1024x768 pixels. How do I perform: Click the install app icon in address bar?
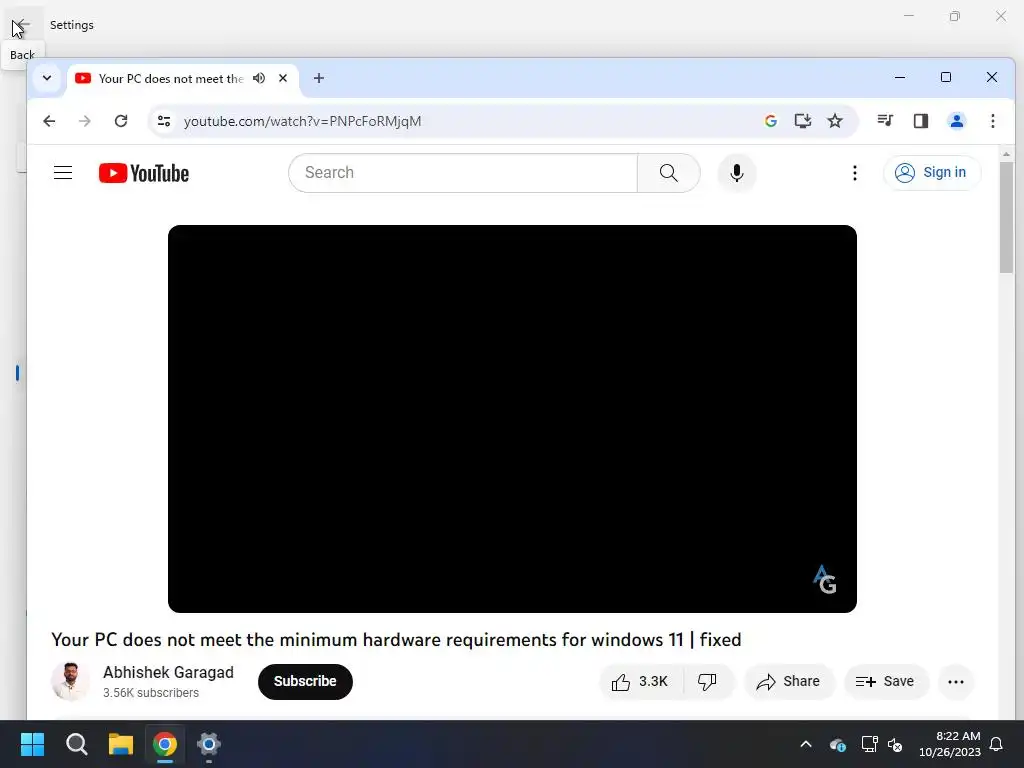point(803,121)
